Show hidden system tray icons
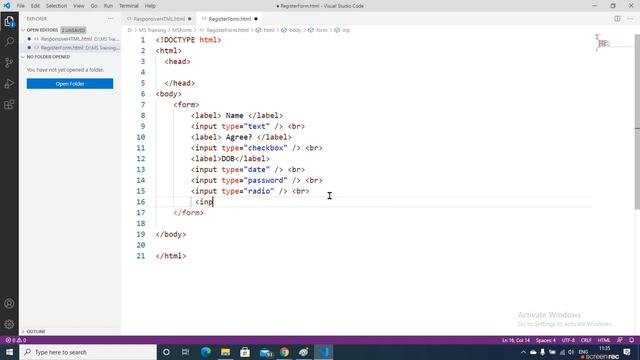Screen dimensions: 640x360 point(524,352)
